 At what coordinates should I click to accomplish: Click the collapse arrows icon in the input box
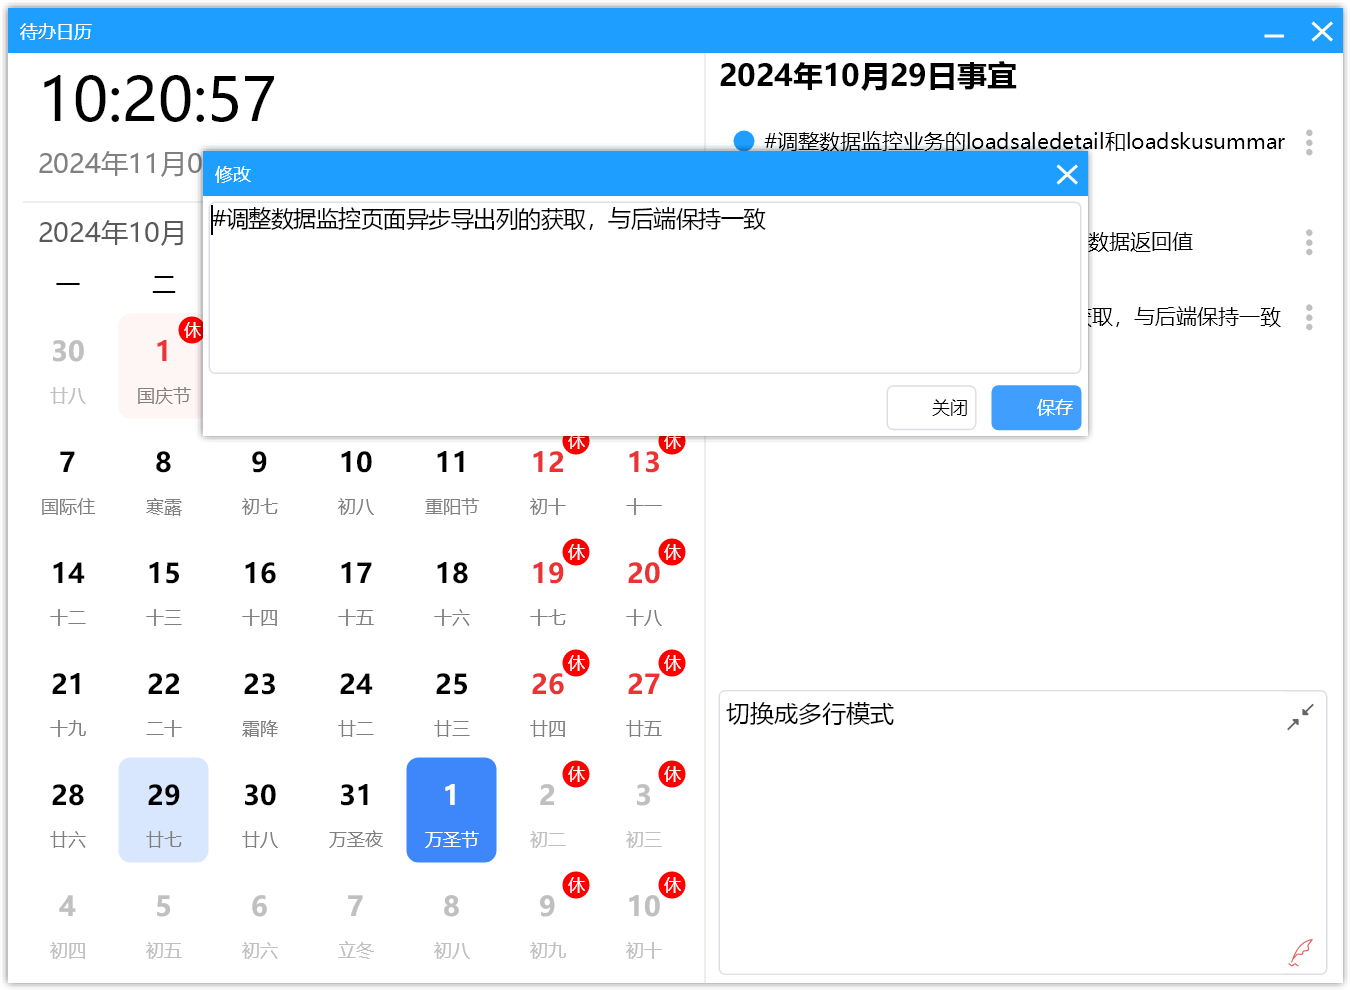point(1300,717)
